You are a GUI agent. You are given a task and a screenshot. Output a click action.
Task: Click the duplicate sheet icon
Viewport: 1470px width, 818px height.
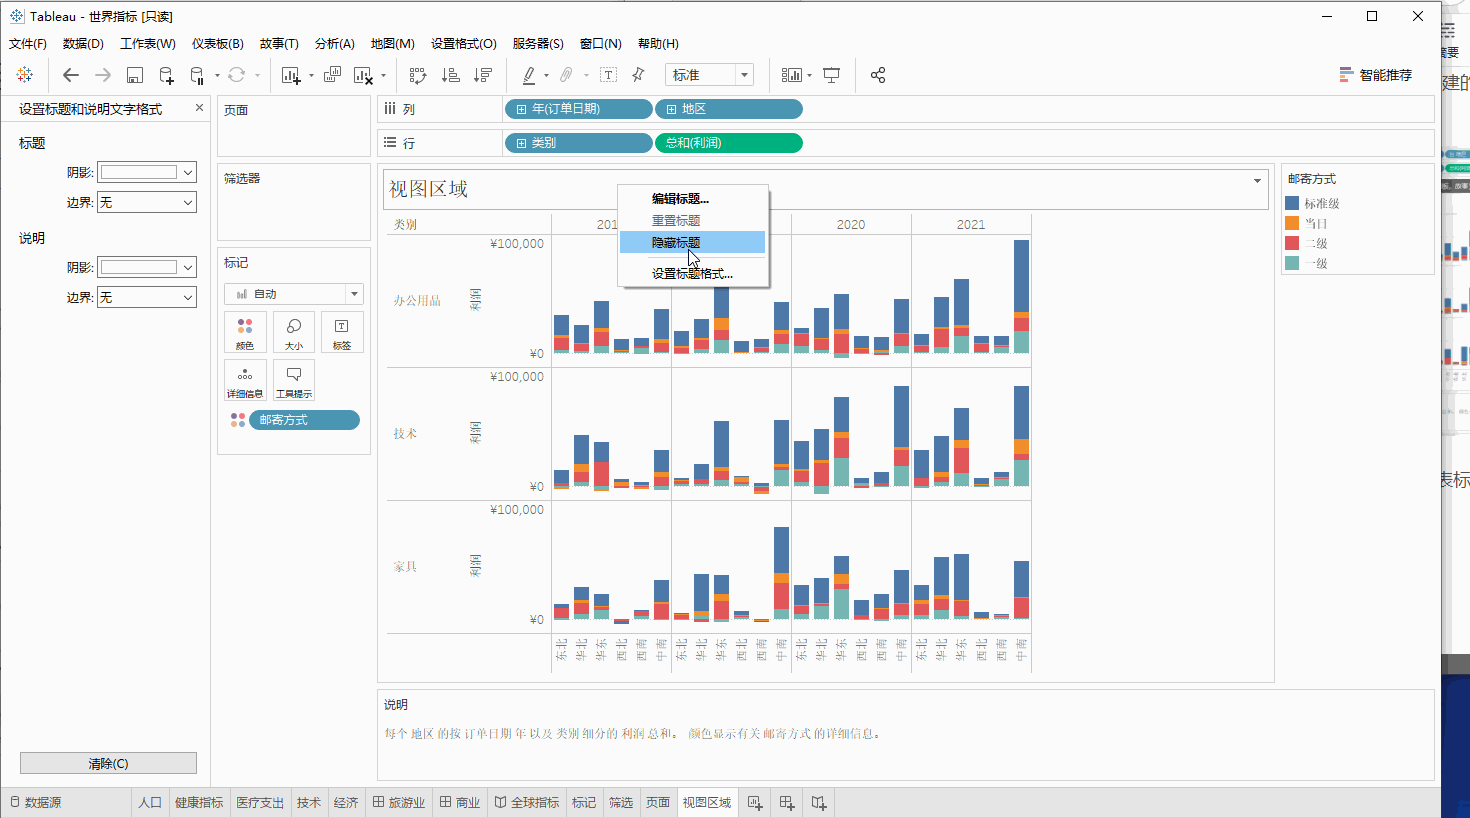point(332,75)
